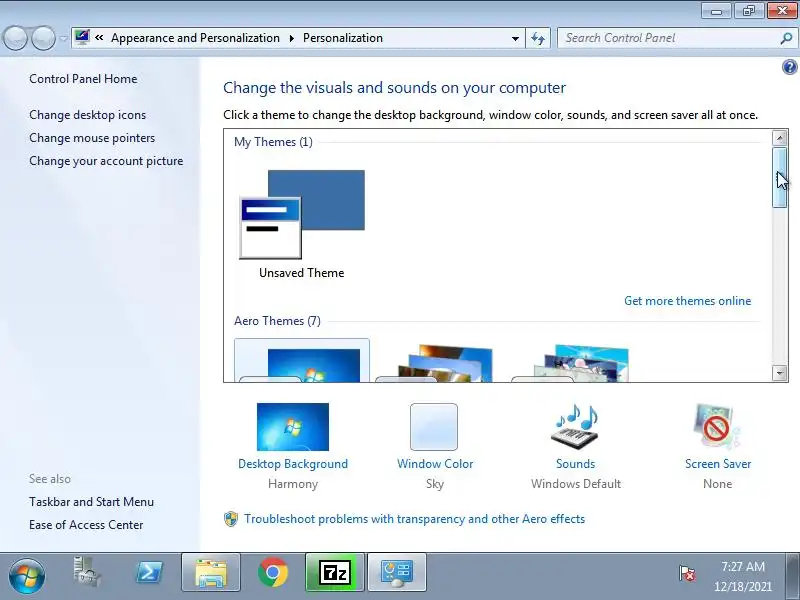This screenshot has width=800, height=600.
Task: Go to Control Panel Home
Action: coord(83,79)
